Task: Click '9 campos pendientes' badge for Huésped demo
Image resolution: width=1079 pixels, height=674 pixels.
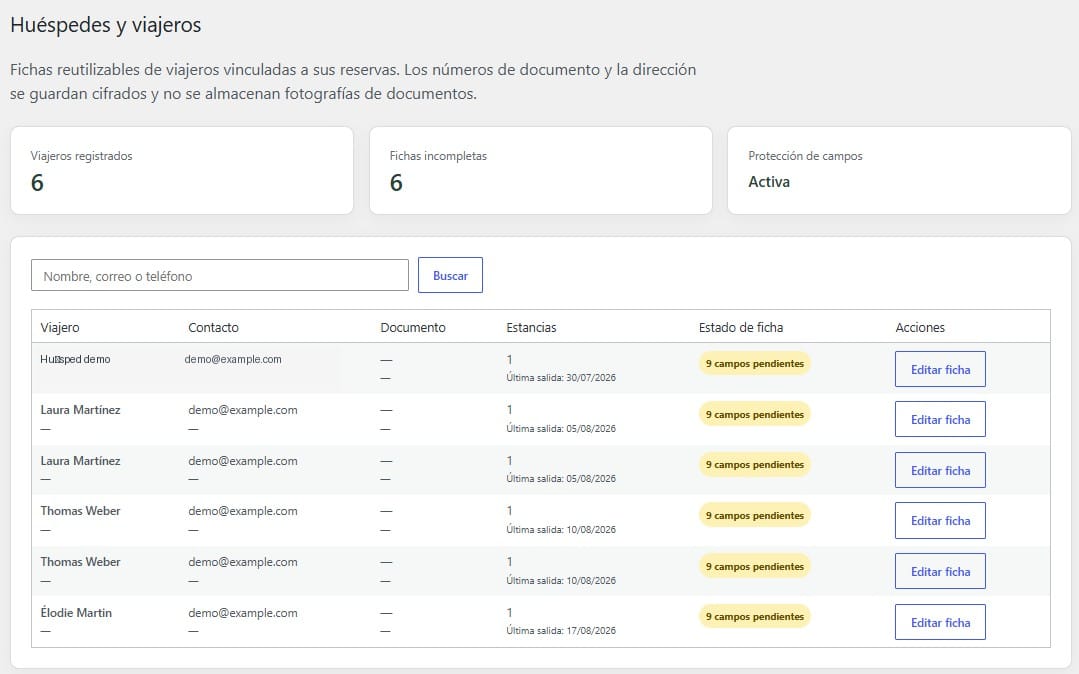Action: point(754,364)
